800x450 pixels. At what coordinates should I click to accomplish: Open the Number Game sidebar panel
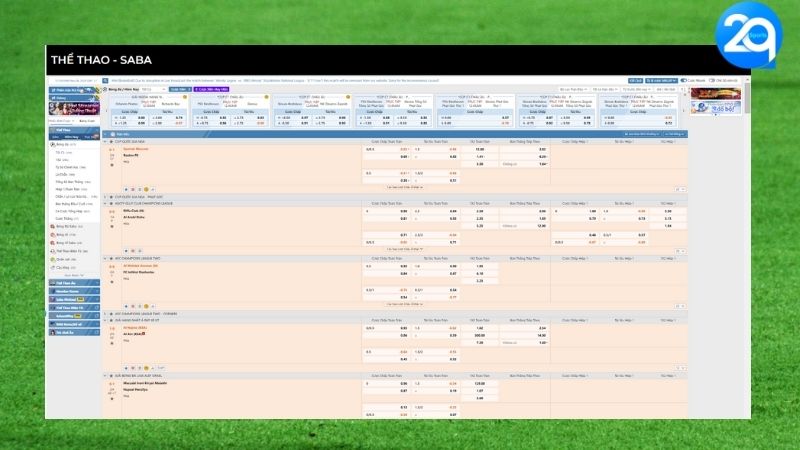tap(74, 291)
